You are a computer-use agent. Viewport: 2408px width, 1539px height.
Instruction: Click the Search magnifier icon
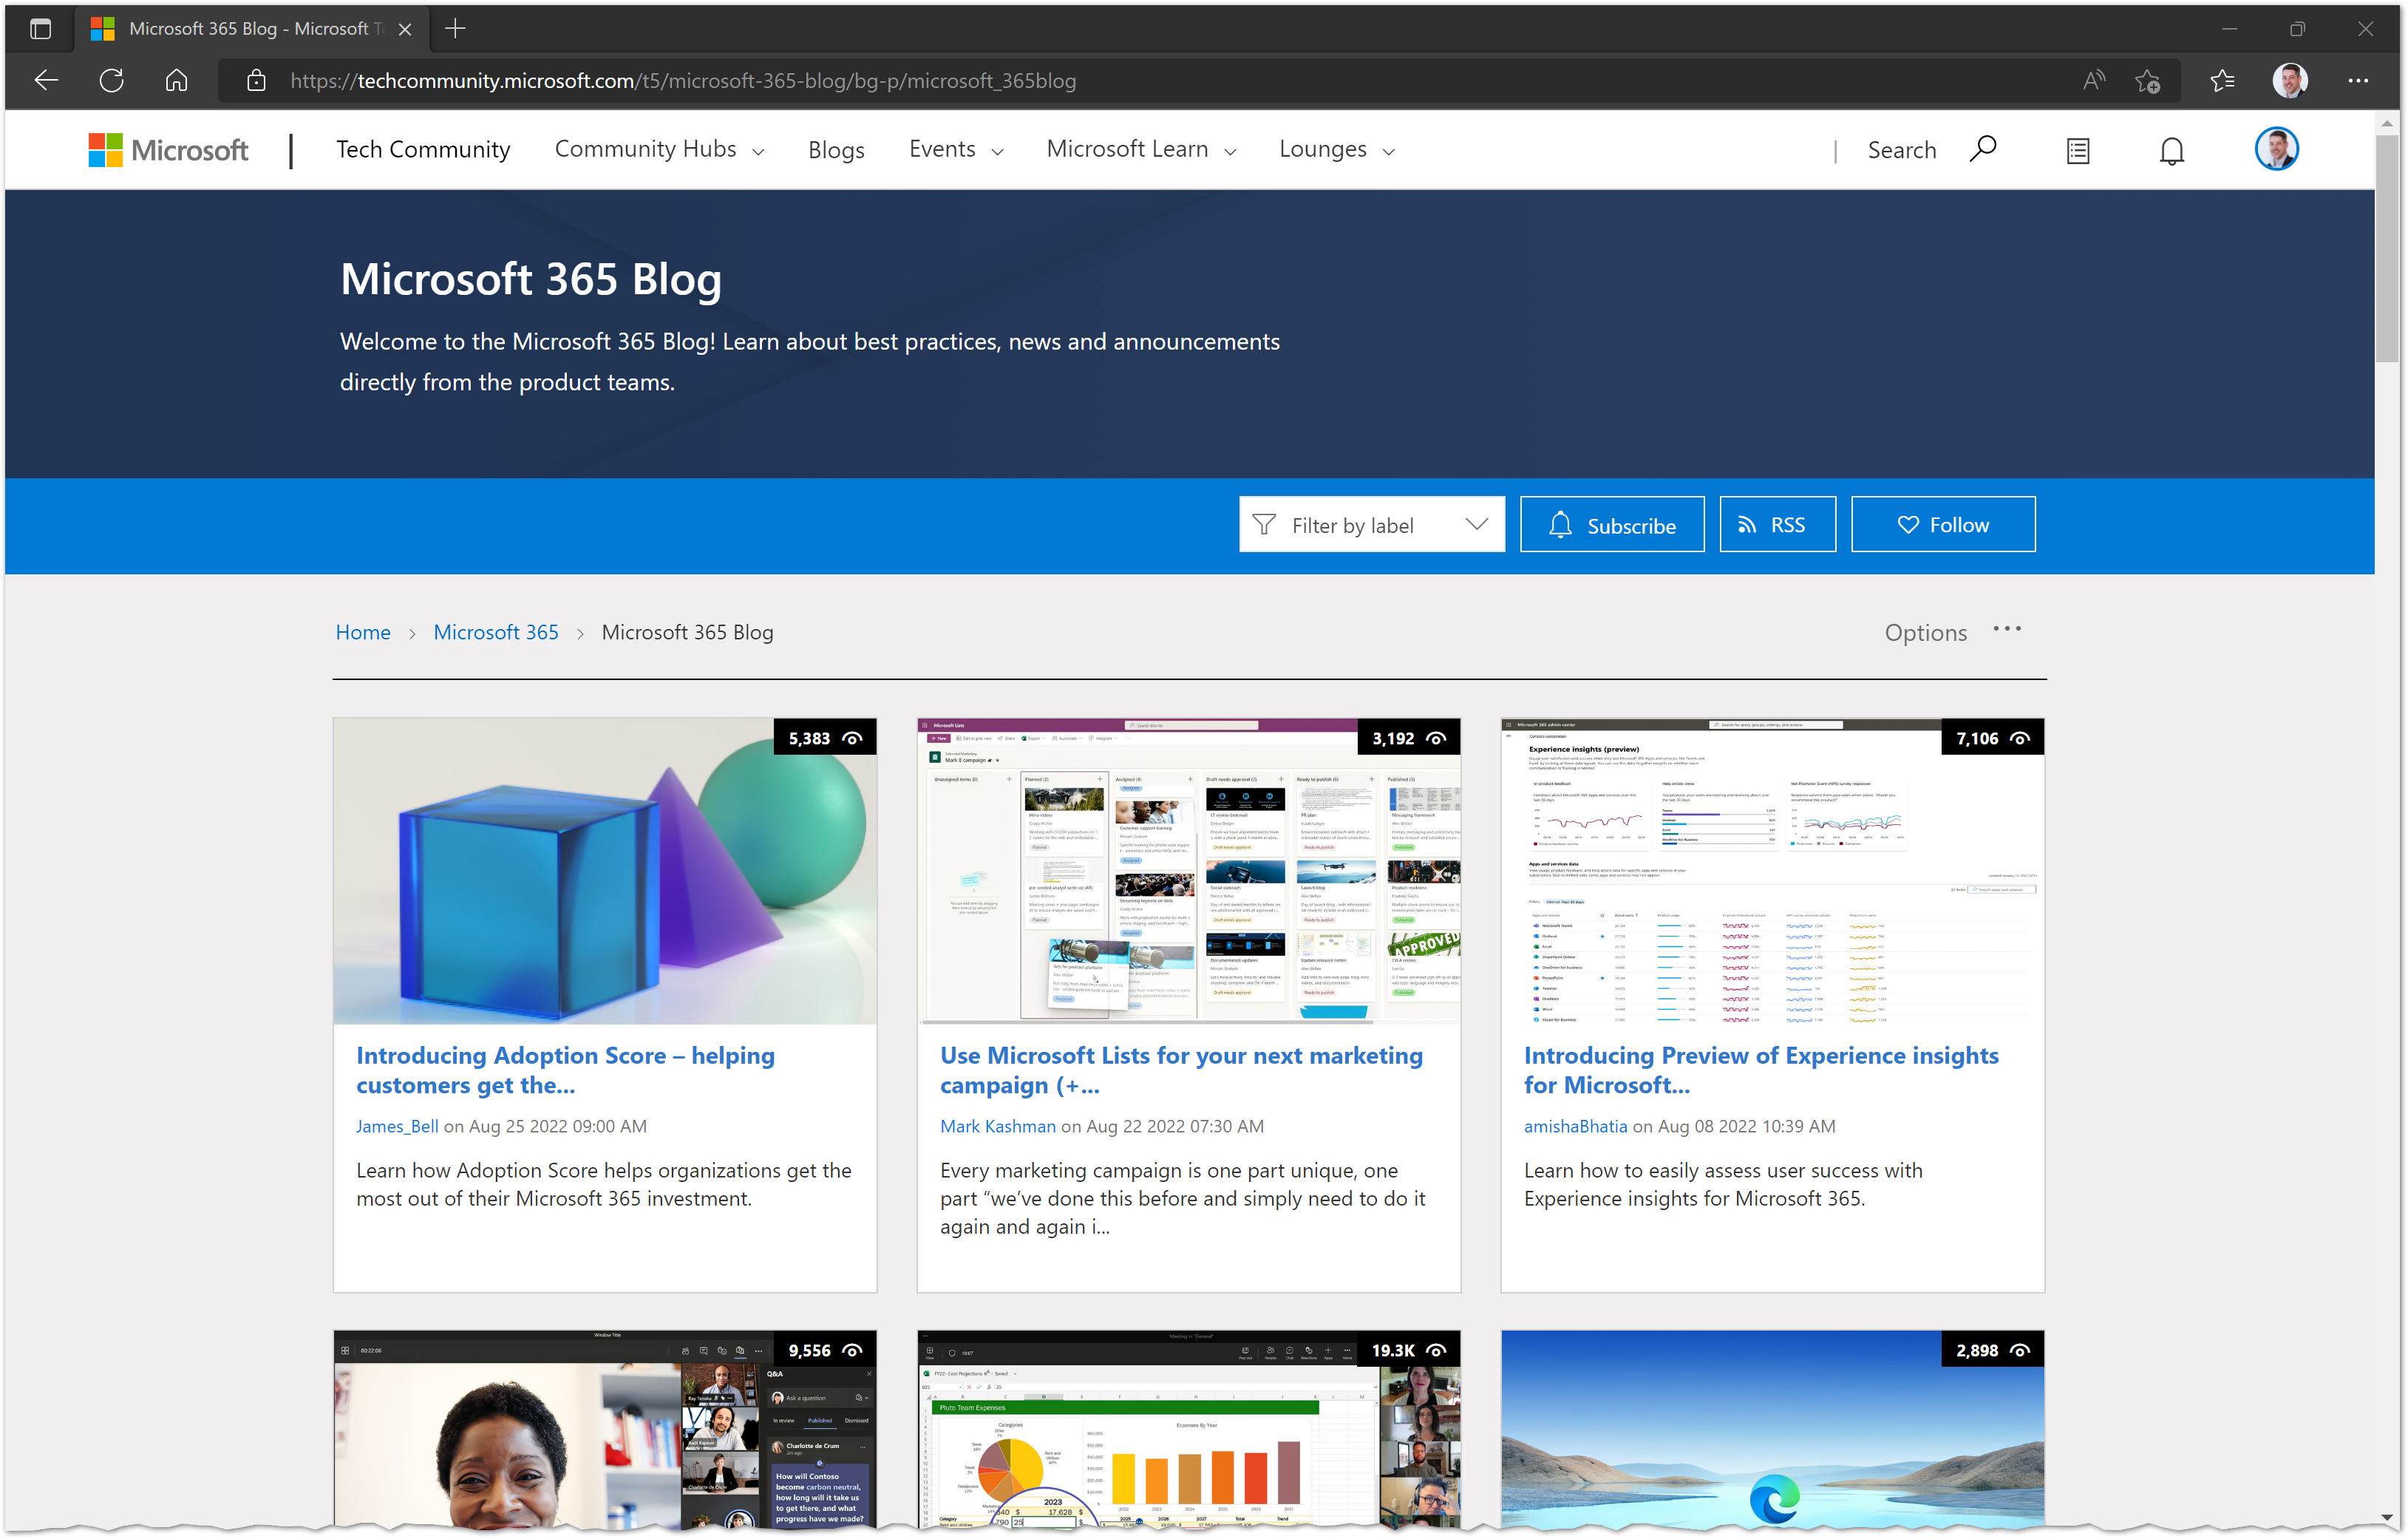point(1983,149)
